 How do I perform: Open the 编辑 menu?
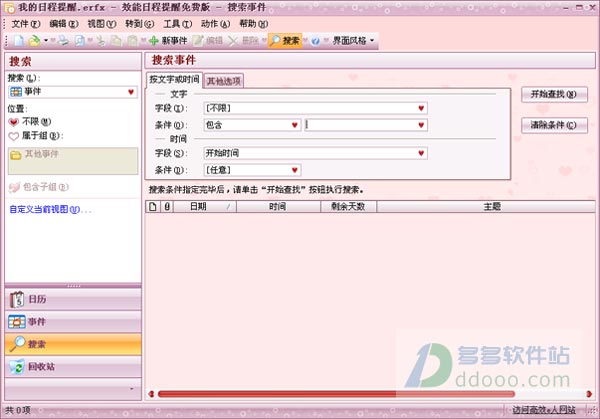pyautogui.click(x=64, y=24)
